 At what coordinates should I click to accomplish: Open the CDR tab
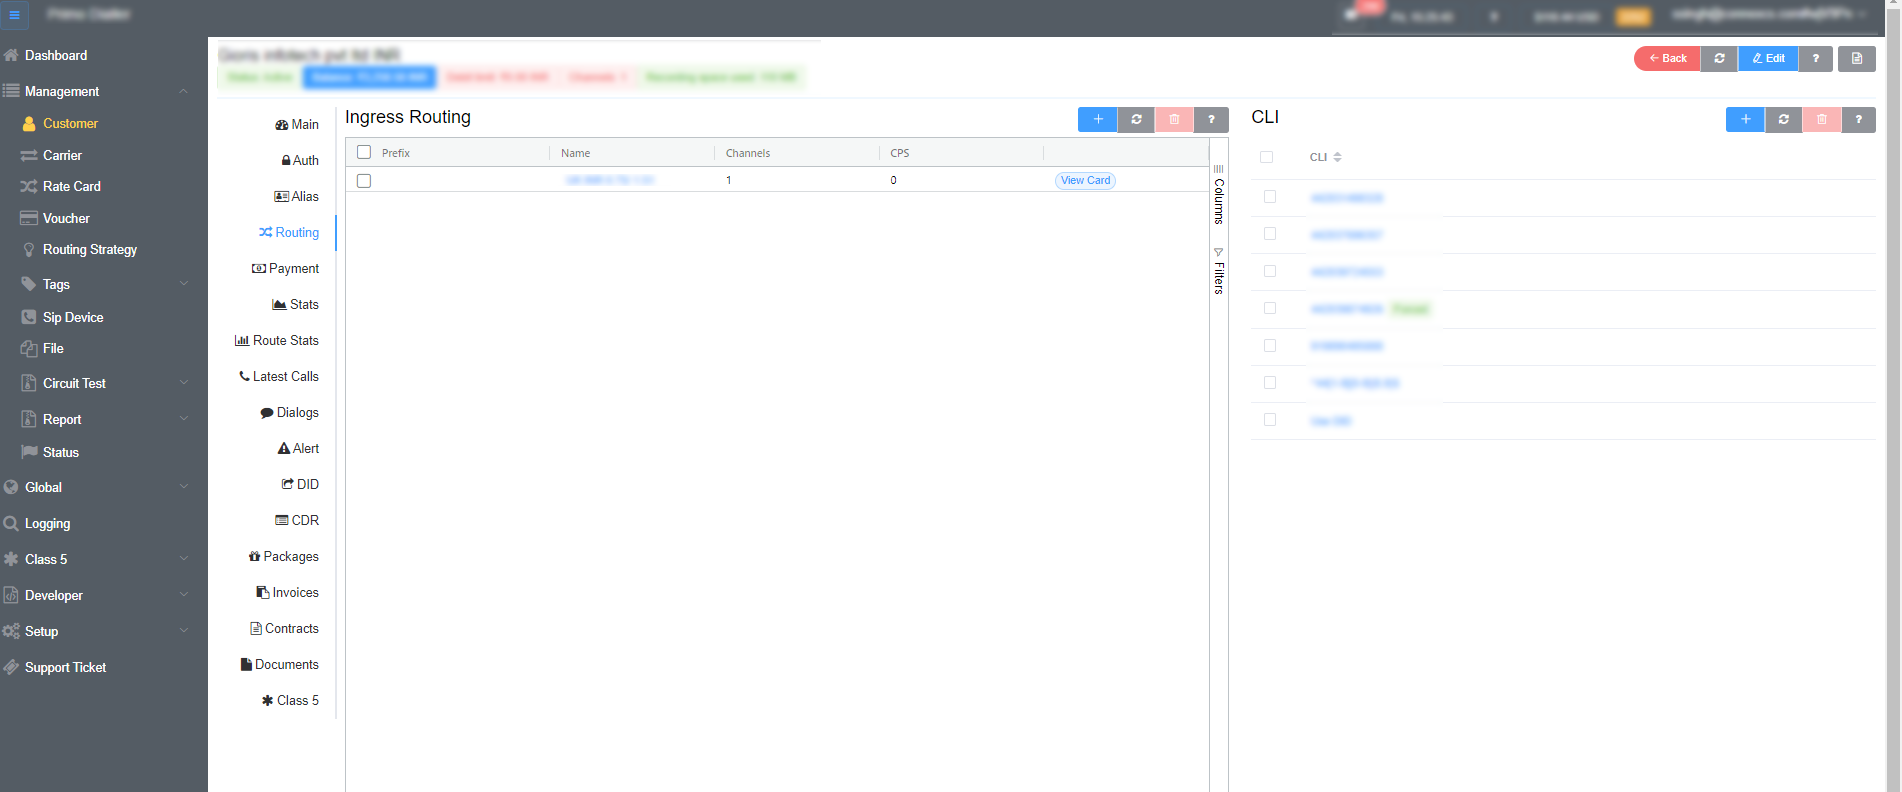297,520
